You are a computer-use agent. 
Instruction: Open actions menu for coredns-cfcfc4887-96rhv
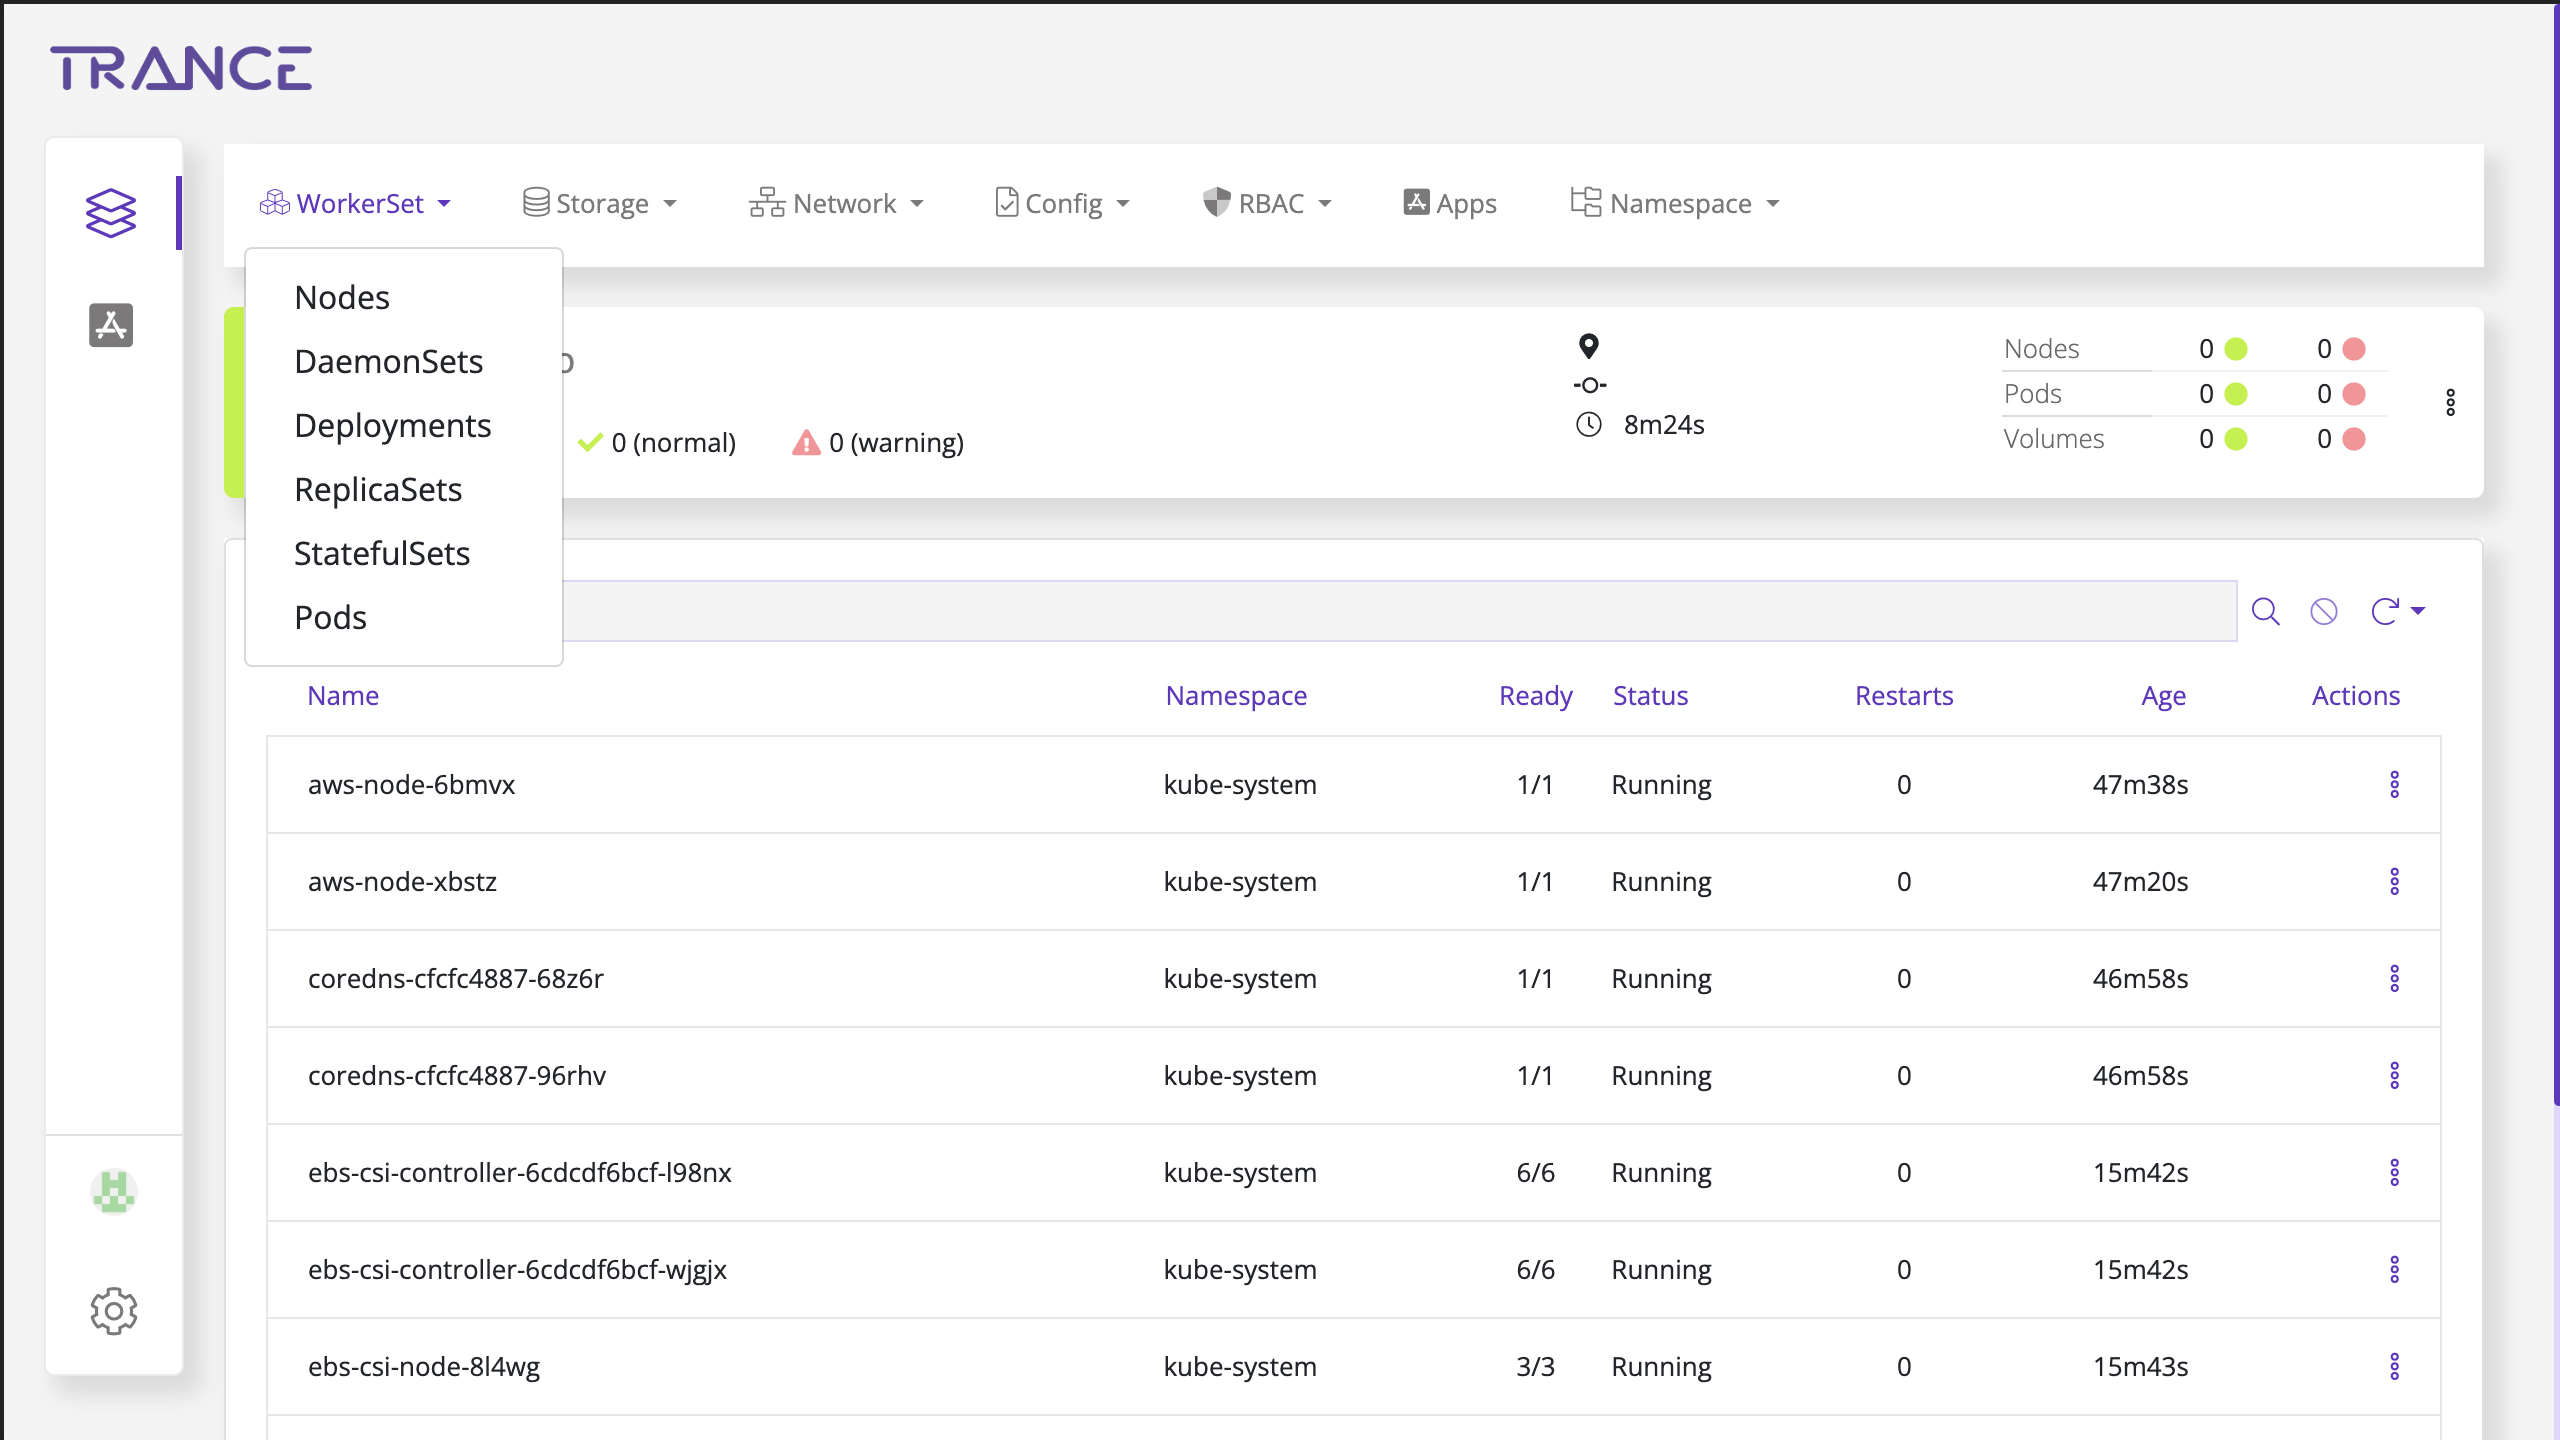tap(2394, 1076)
